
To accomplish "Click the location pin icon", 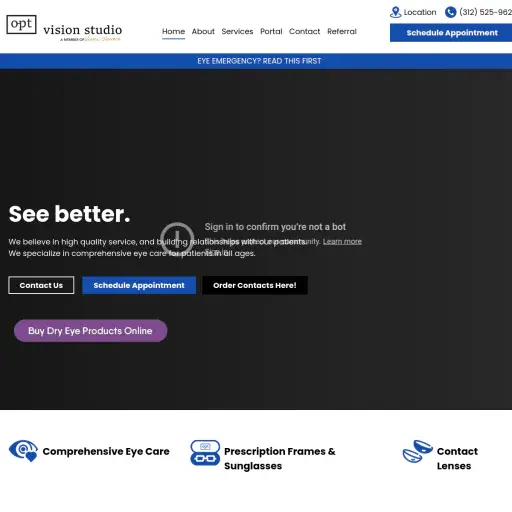I will [x=395, y=12].
